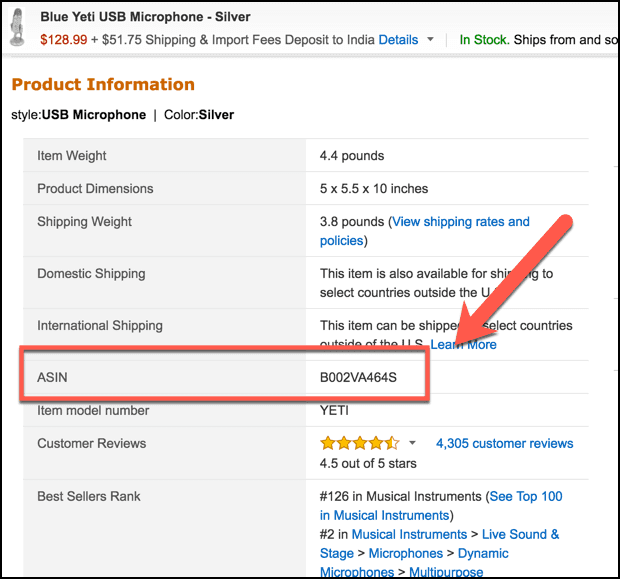Click the star rating icons
This screenshot has height=579, width=620.
(359, 443)
